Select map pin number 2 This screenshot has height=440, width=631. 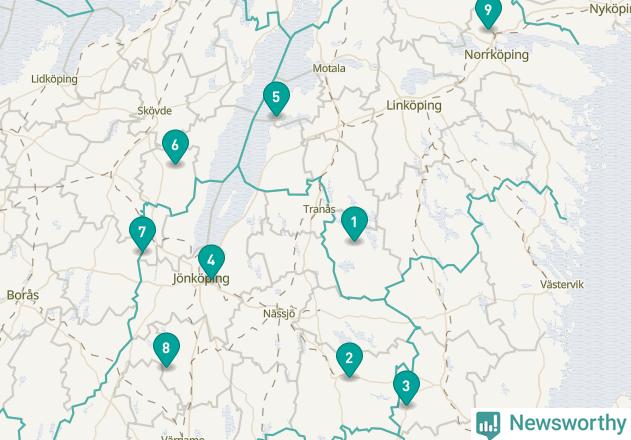pyautogui.click(x=349, y=359)
